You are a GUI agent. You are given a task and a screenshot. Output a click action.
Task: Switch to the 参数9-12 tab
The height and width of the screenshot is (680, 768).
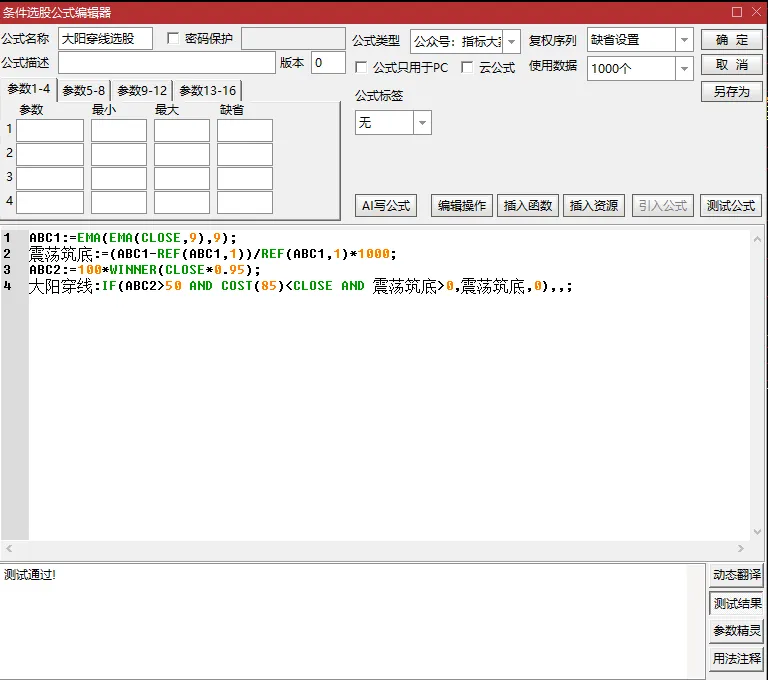pyautogui.click(x=142, y=91)
